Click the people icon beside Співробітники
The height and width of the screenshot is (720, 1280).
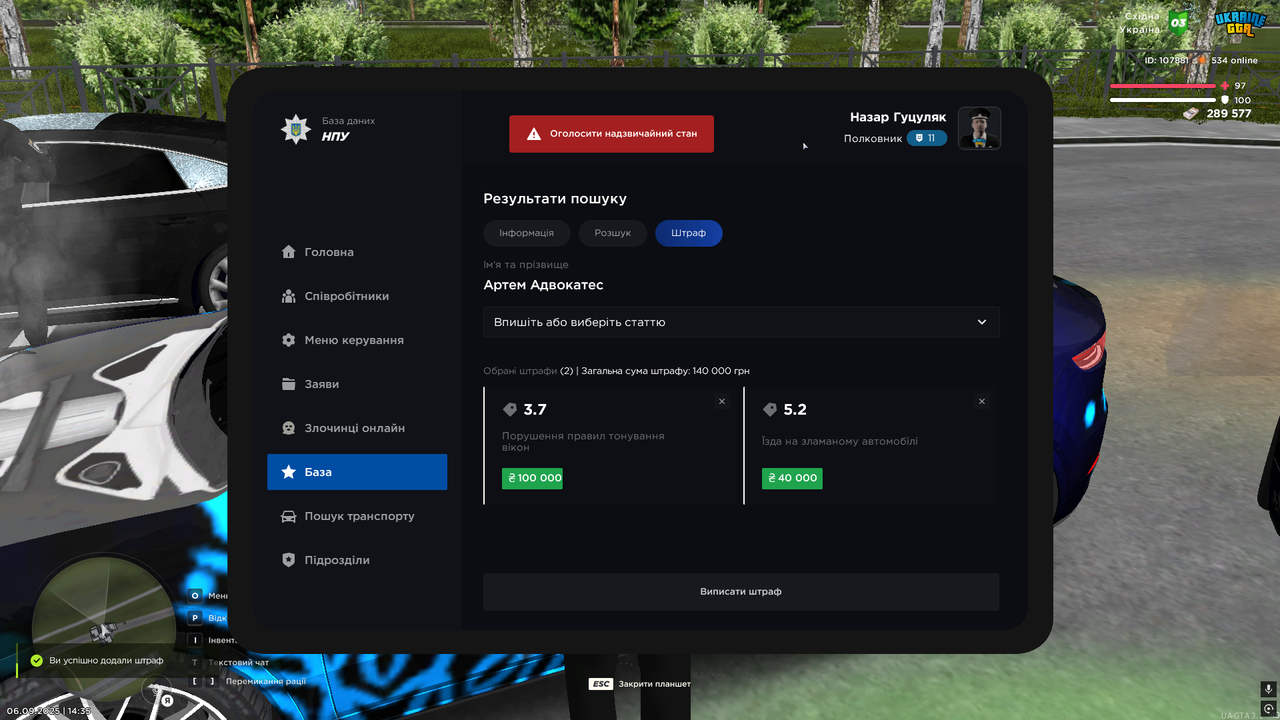tap(289, 296)
